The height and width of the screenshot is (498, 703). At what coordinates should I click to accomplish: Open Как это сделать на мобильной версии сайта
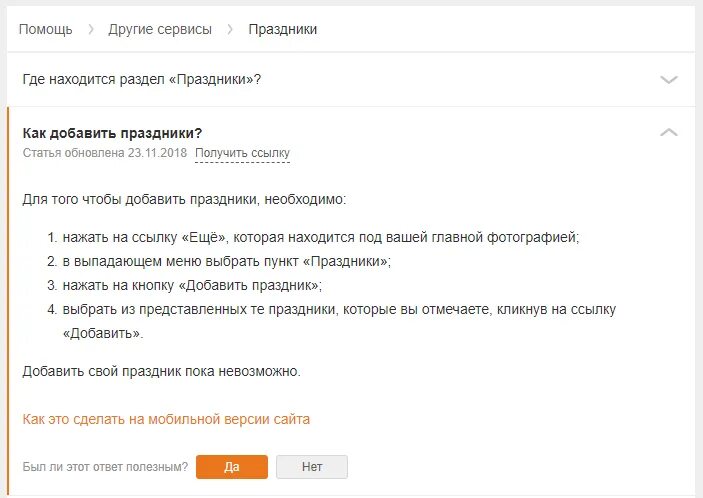tap(166, 419)
